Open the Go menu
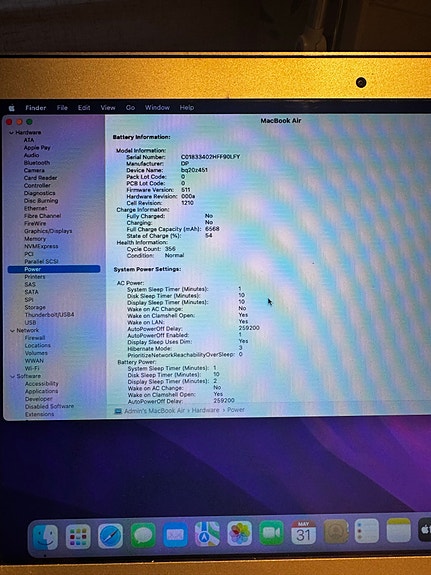Image resolution: width=431 pixels, height=575 pixels. pyautogui.click(x=130, y=107)
